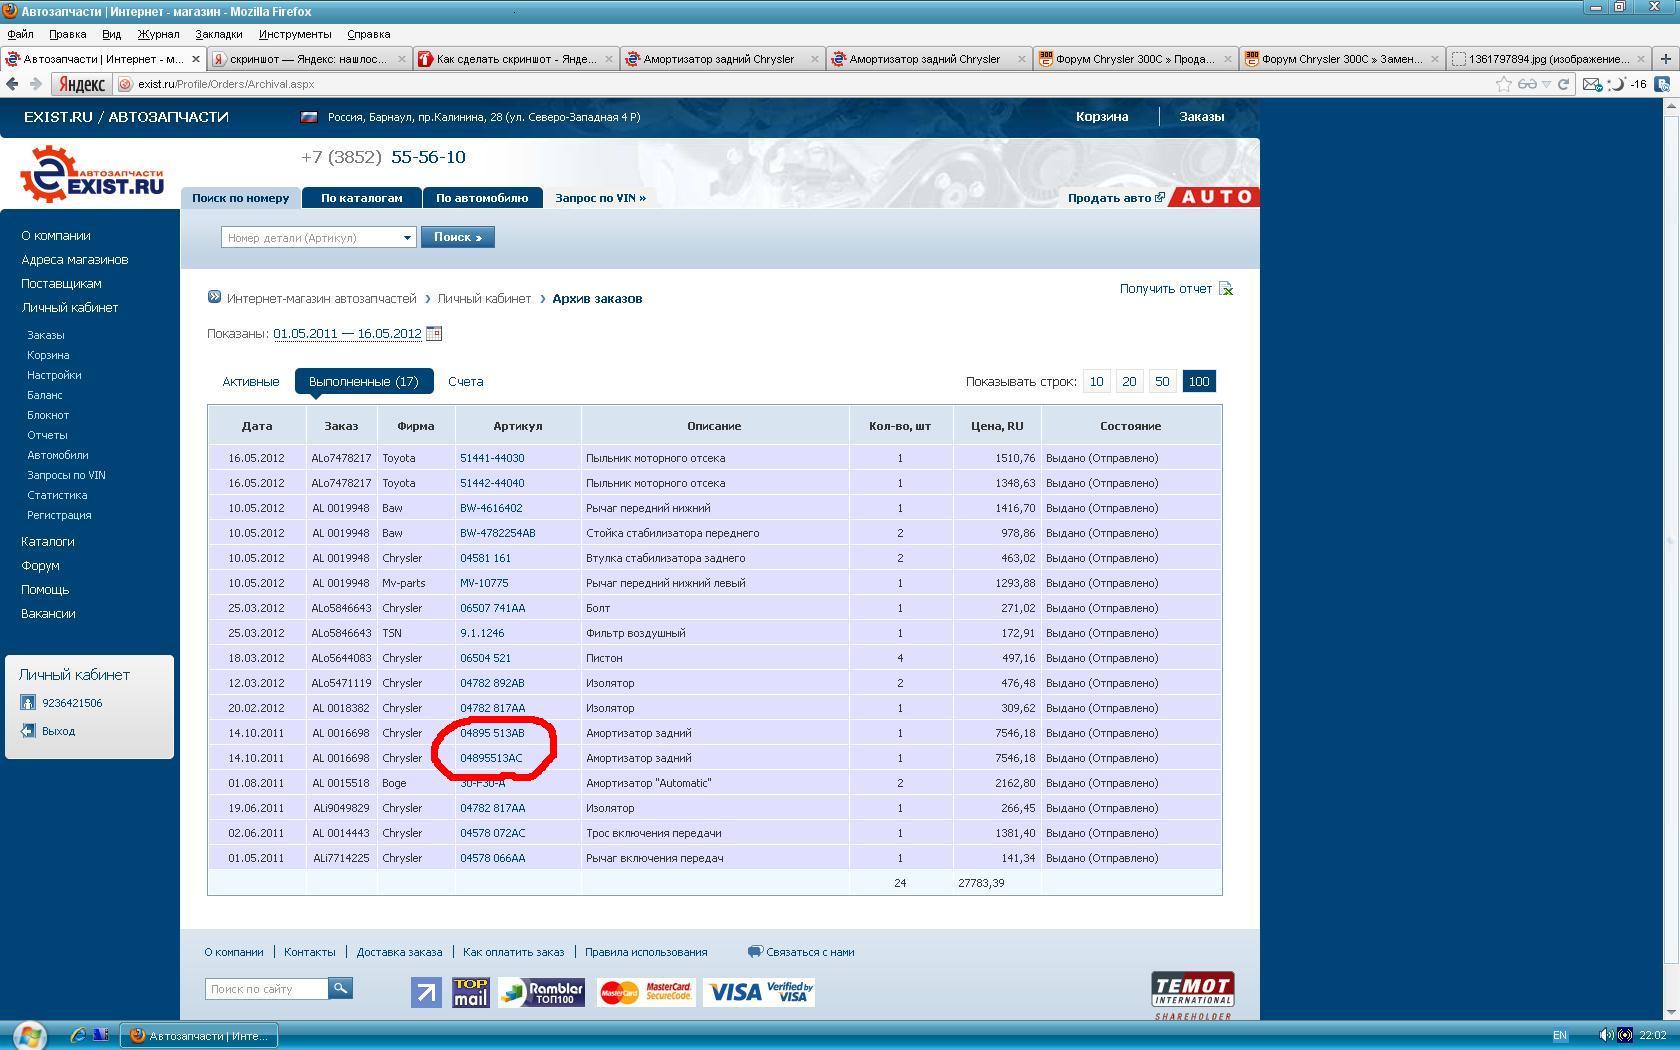Open the MasterCard logo in footer
This screenshot has width=1680, height=1050.
tap(646, 992)
